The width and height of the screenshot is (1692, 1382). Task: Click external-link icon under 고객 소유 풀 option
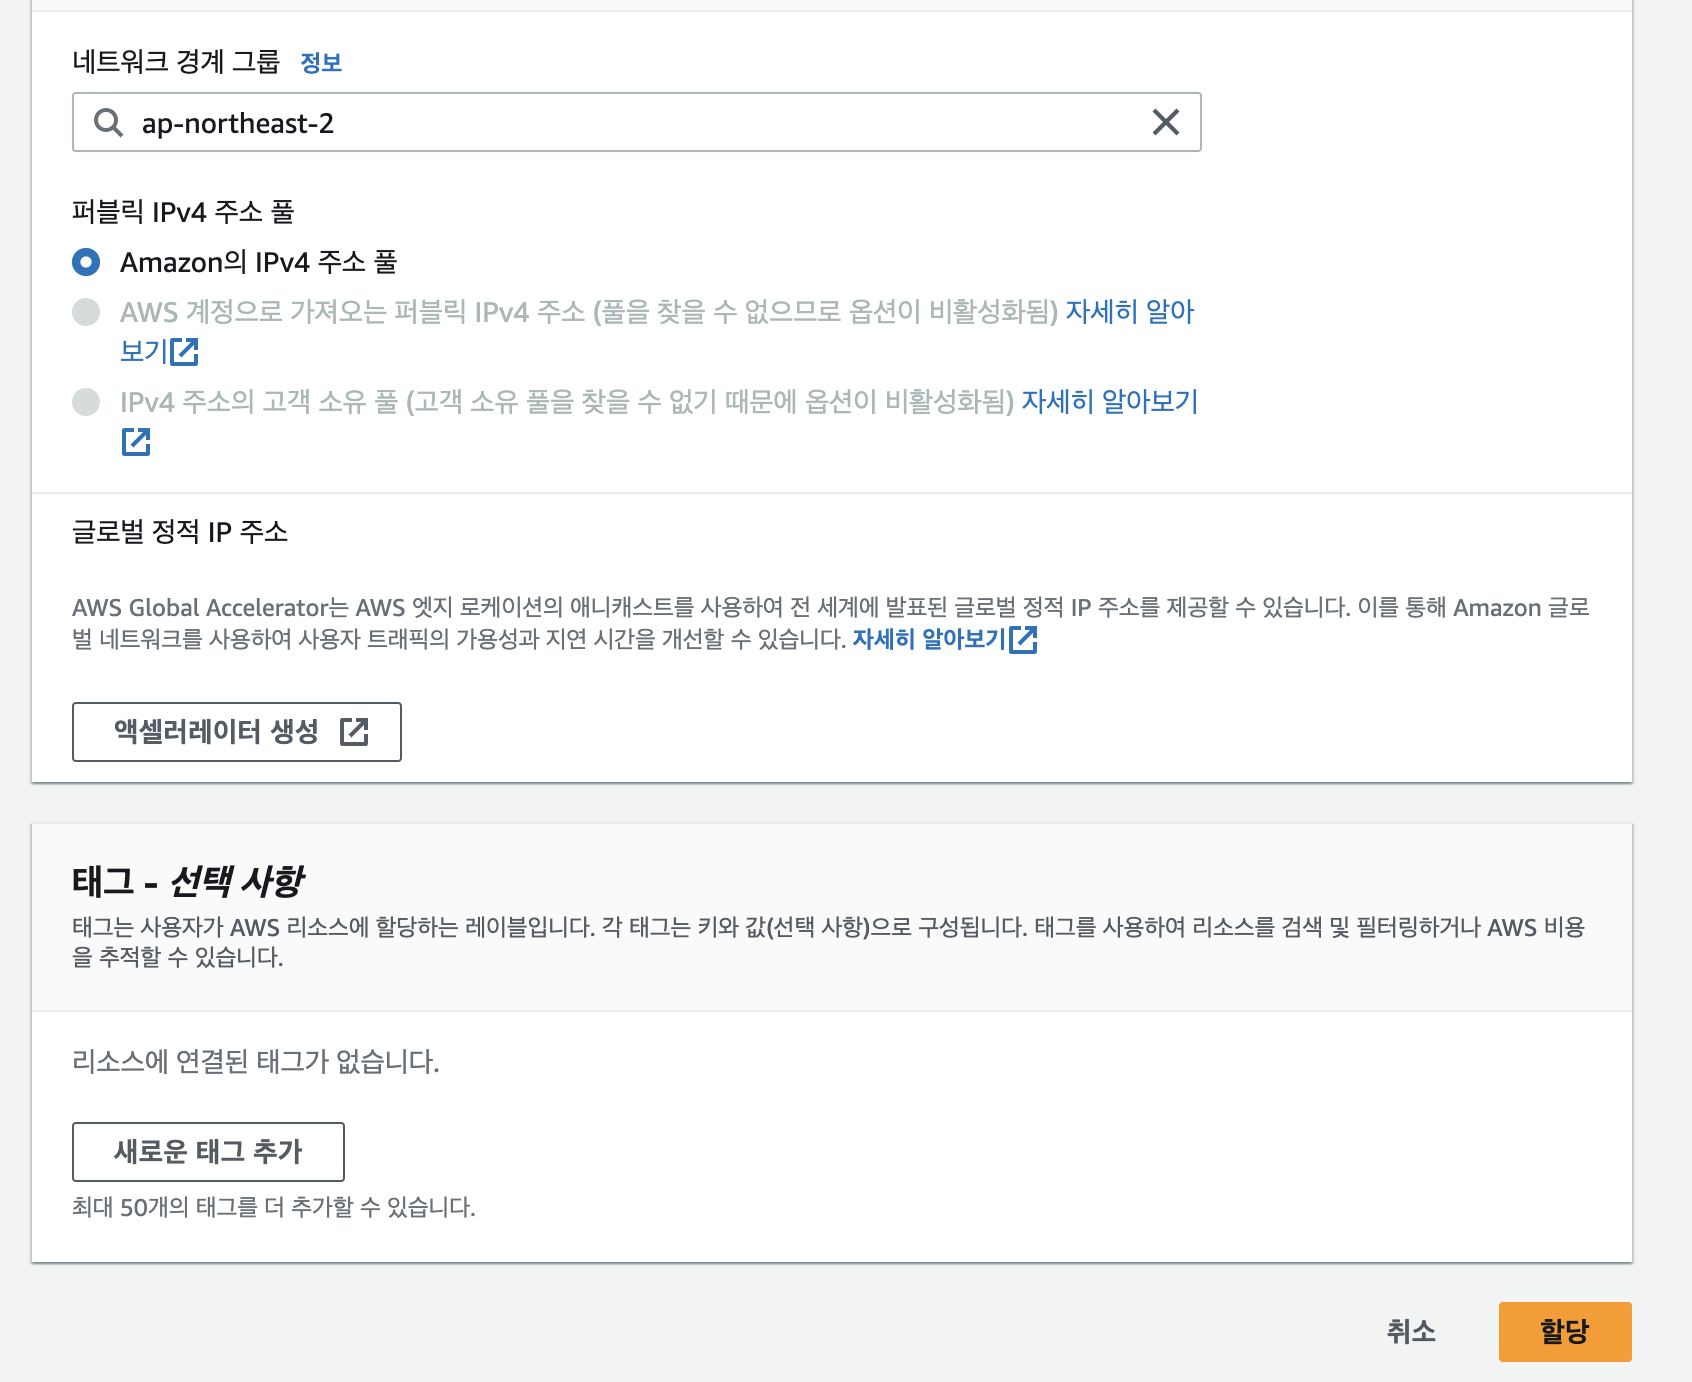pos(136,442)
